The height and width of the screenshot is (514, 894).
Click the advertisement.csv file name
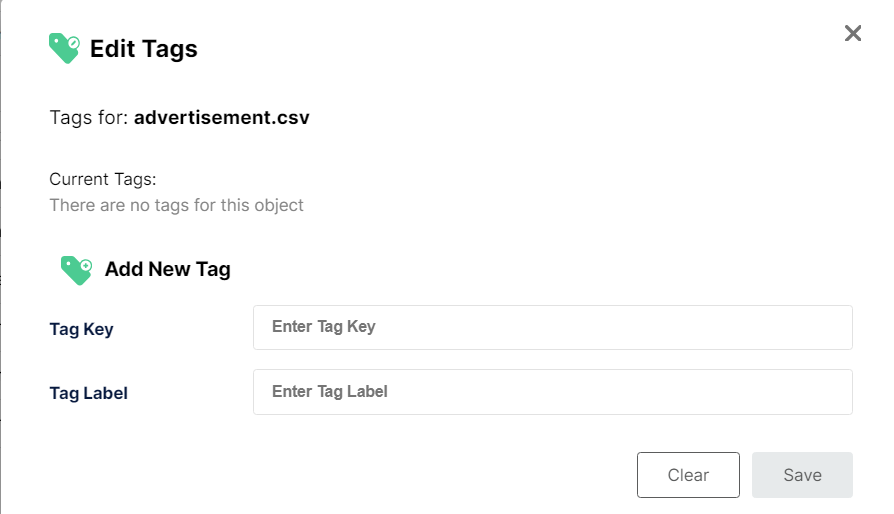click(222, 117)
